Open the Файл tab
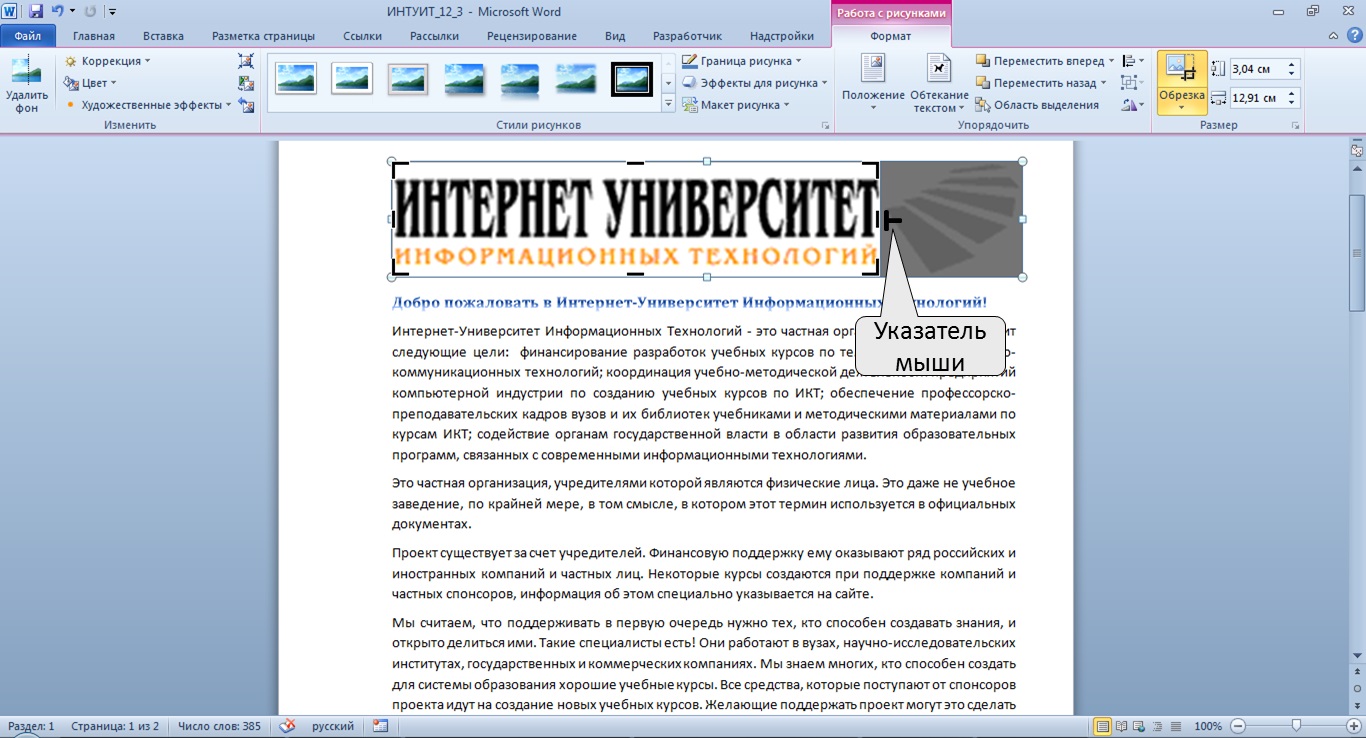Image resolution: width=1366 pixels, height=738 pixels. [28, 36]
